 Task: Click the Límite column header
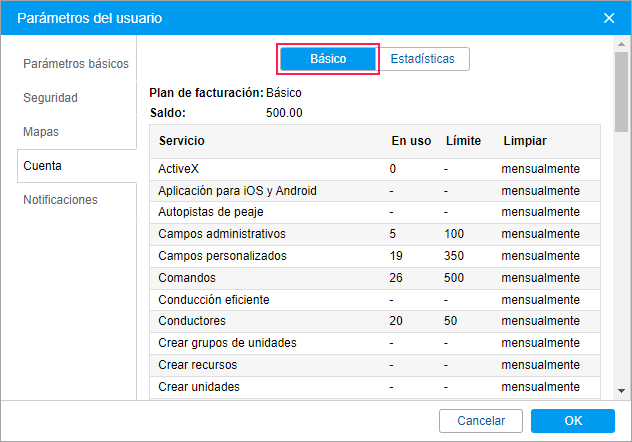pos(464,141)
